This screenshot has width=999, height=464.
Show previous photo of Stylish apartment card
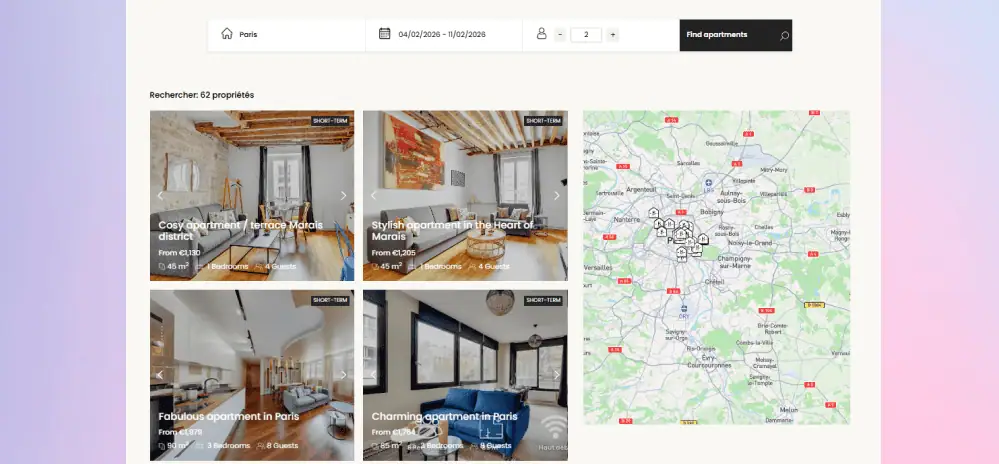[x=373, y=196]
